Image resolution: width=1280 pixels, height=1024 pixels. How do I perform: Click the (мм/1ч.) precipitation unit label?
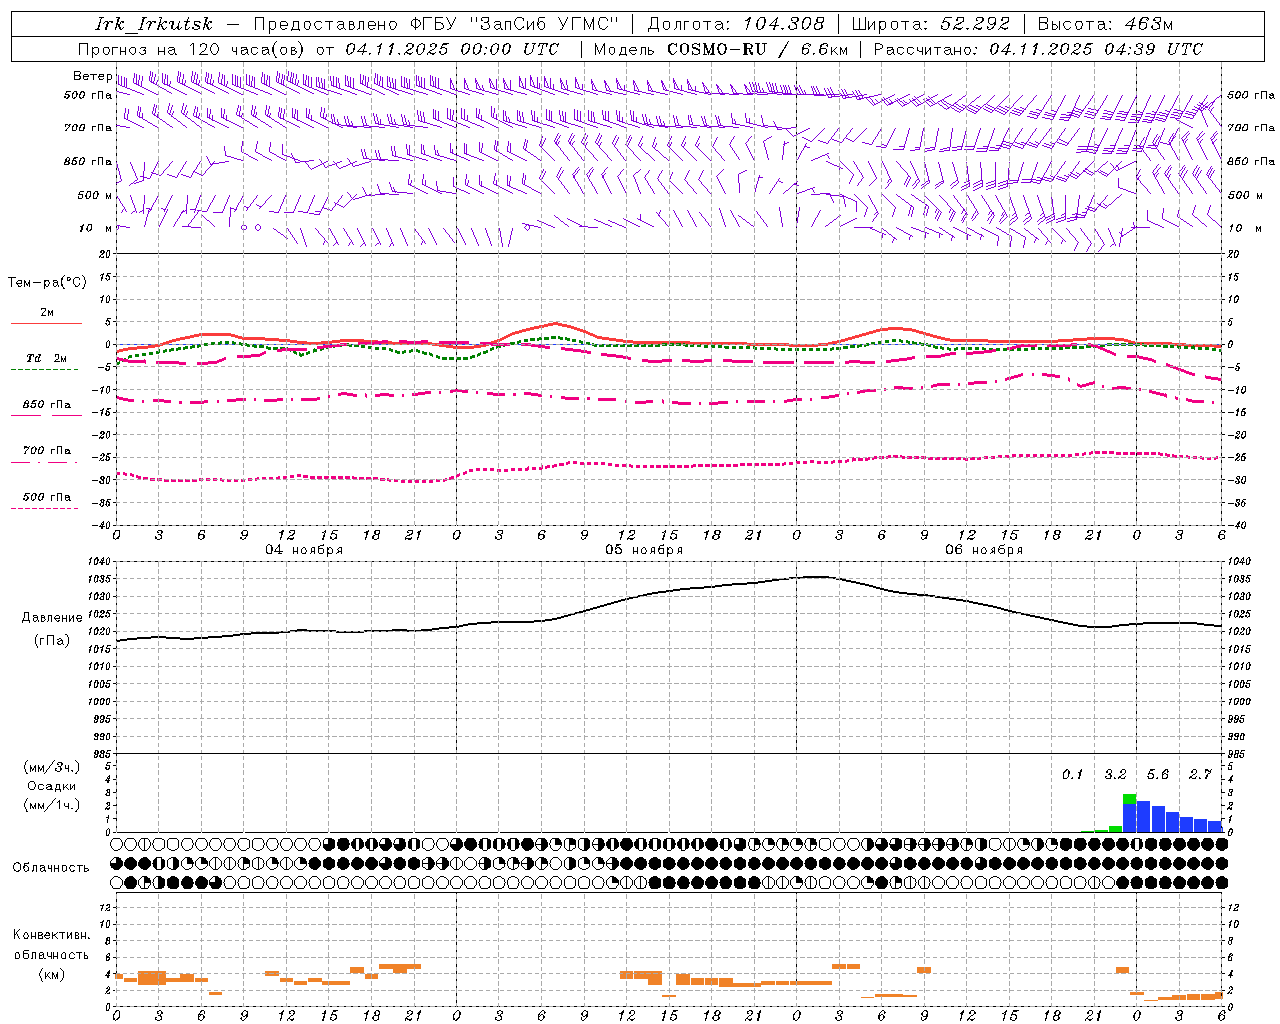coord(52,805)
